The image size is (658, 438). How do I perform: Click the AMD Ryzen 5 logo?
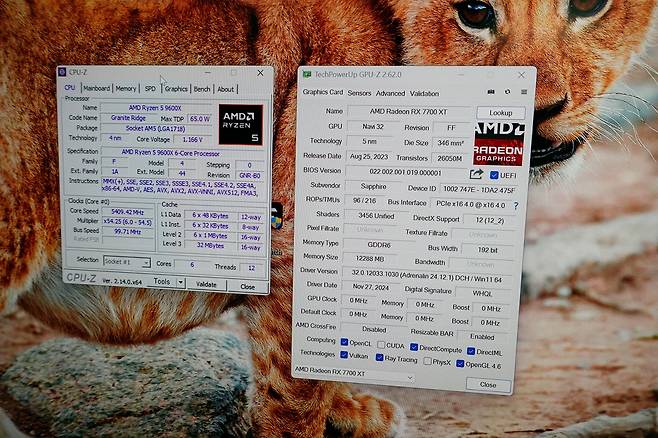point(241,124)
